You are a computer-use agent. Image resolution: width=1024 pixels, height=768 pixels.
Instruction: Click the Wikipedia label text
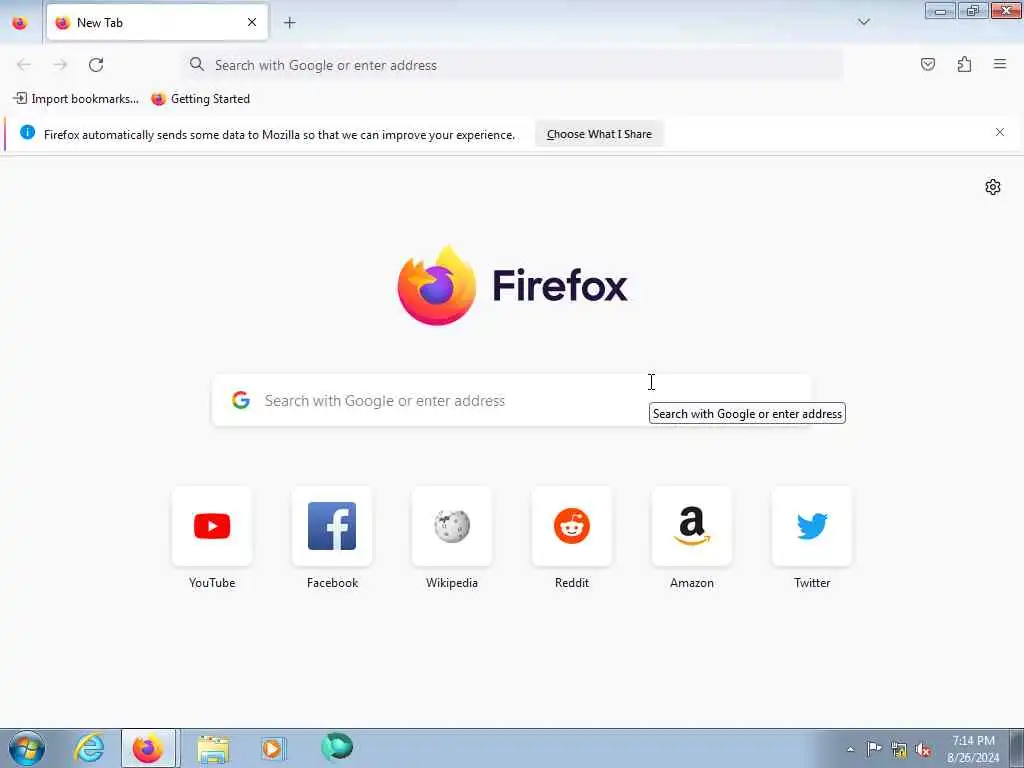coord(452,583)
